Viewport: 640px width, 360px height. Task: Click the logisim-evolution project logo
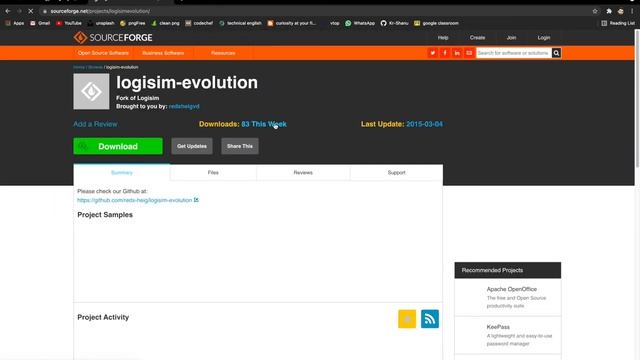pos(91,91)
